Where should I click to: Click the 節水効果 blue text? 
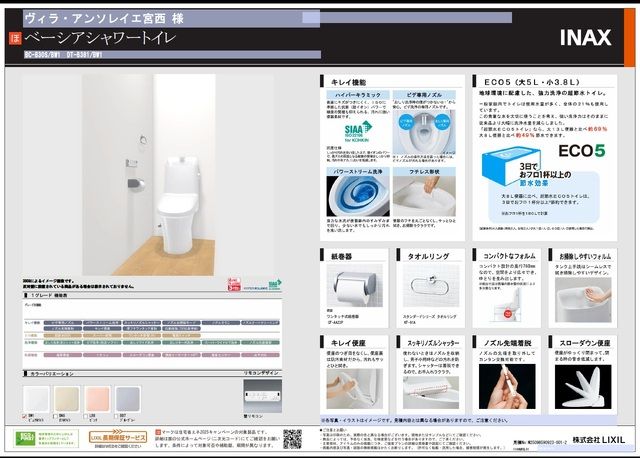(534, 183)
